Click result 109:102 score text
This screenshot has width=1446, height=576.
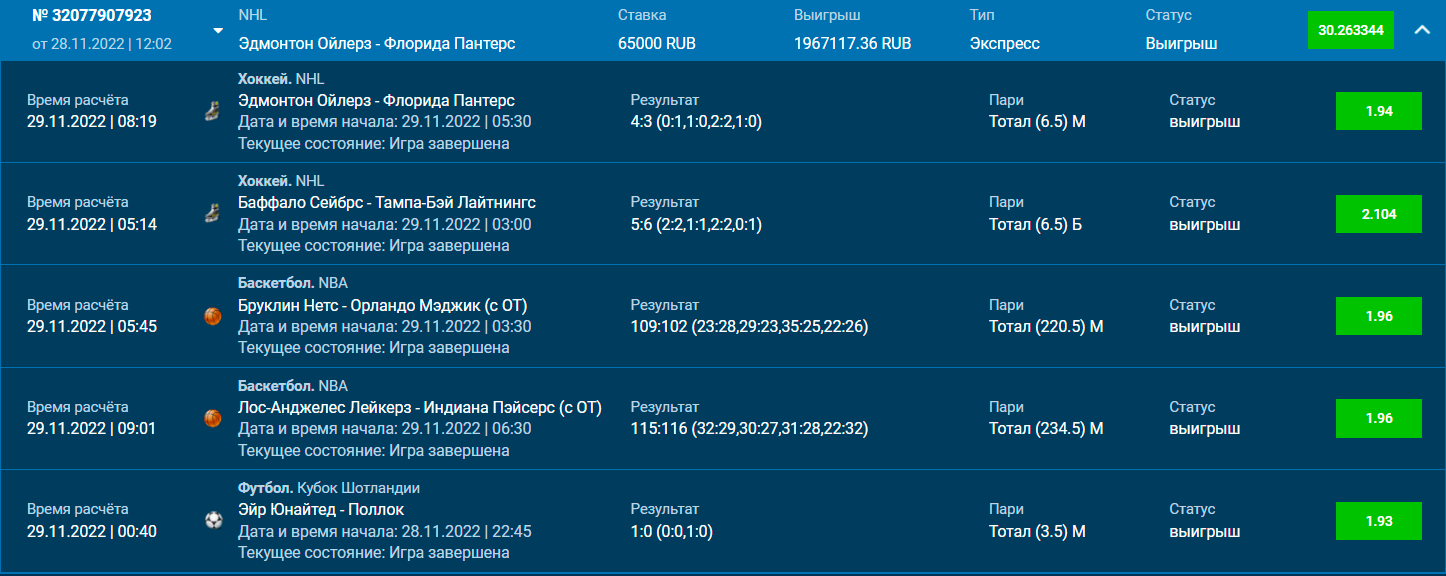point(749,326)
